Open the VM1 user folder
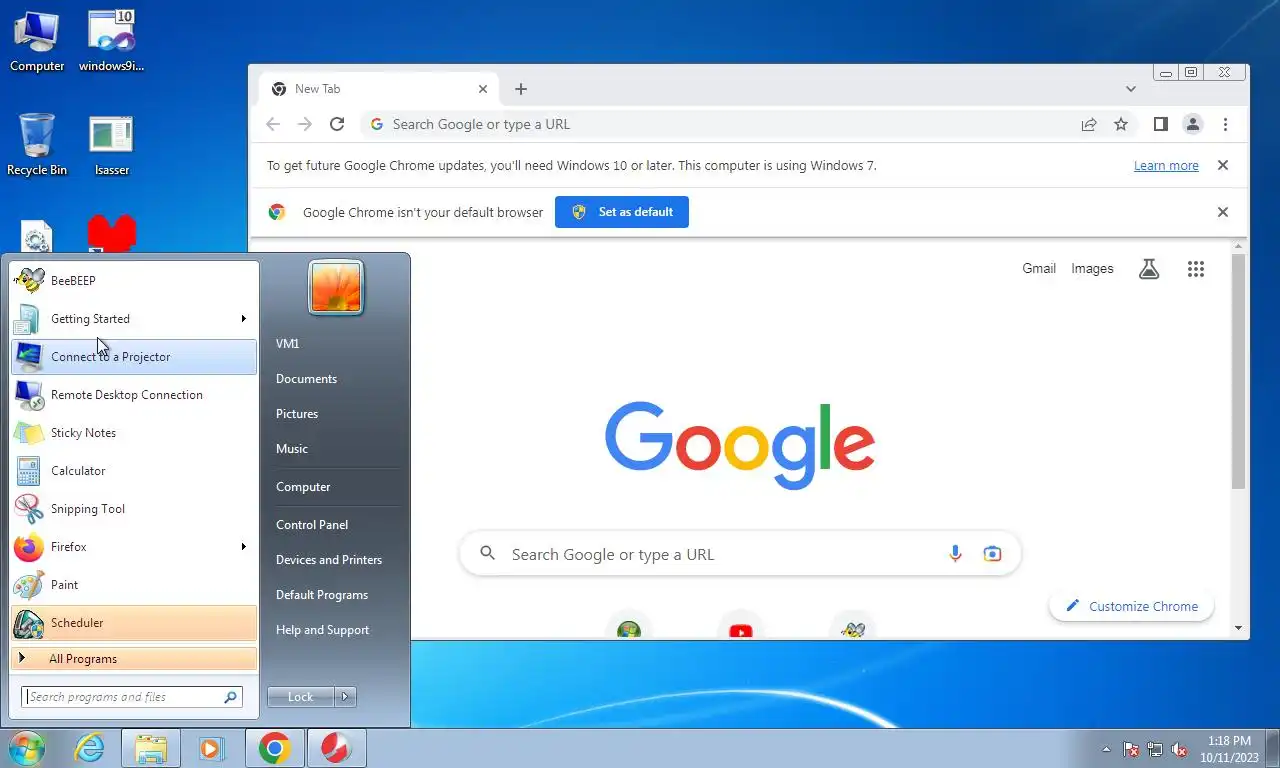This screenshot has width=1280, height=768. coord(288,344)
